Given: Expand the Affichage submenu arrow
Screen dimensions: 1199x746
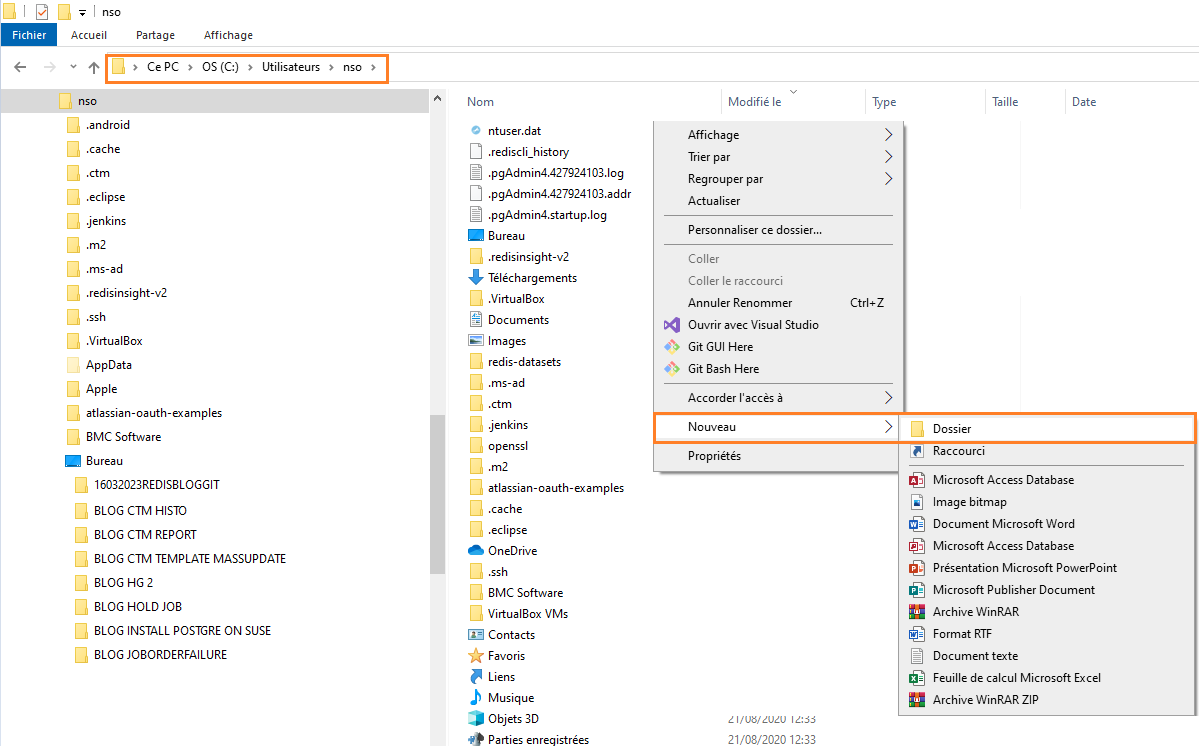Looking at the screenshot, I should (x=888, y=135).
